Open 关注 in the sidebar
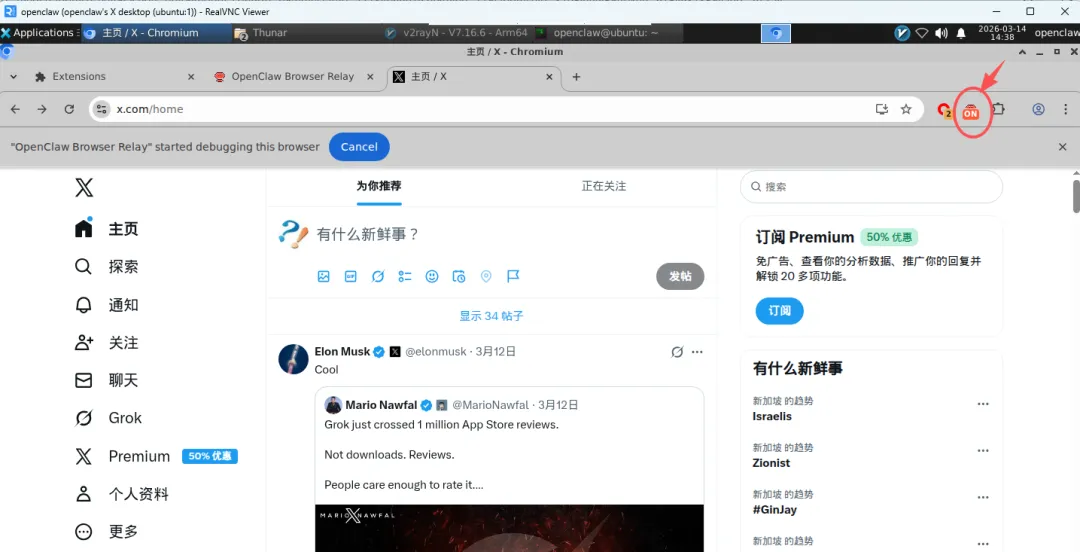 (107, 343)
